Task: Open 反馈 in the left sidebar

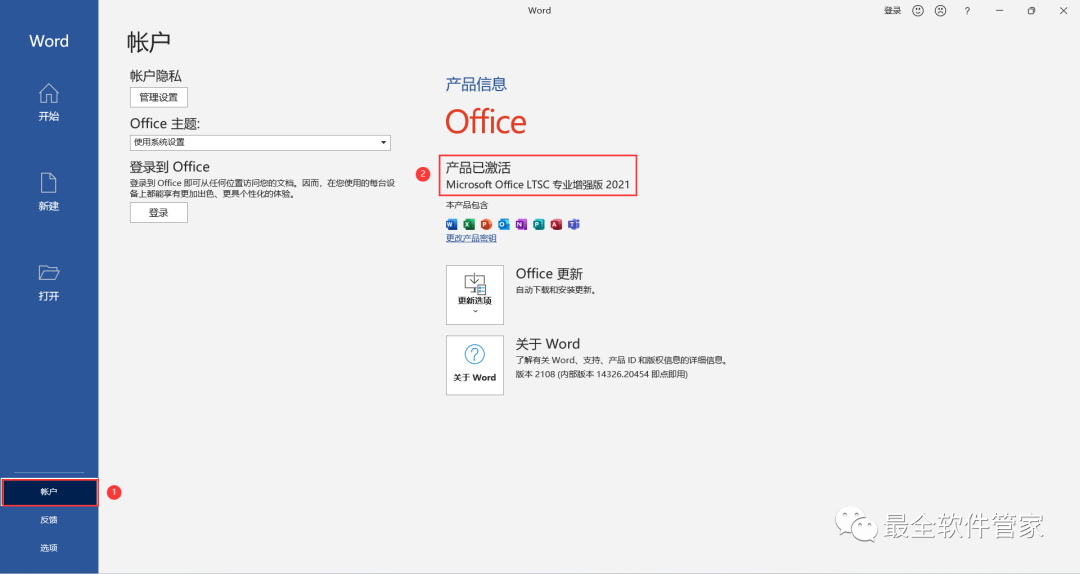Action: coord(49,520)
